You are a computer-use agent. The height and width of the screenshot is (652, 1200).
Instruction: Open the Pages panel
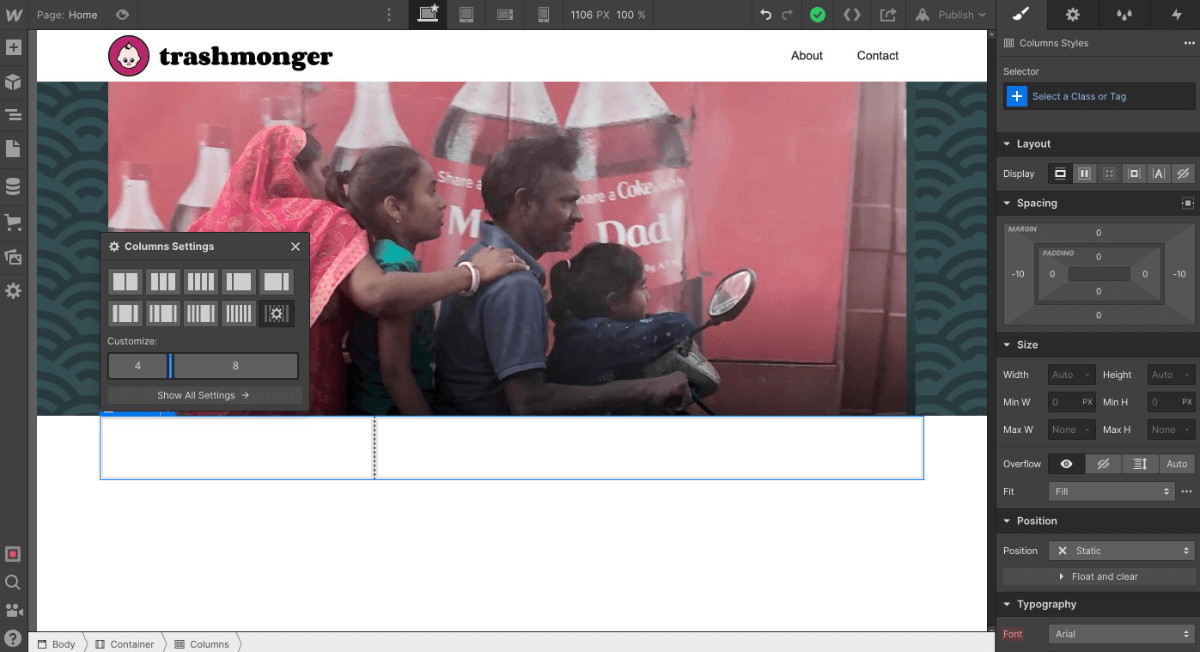(13, 149)
